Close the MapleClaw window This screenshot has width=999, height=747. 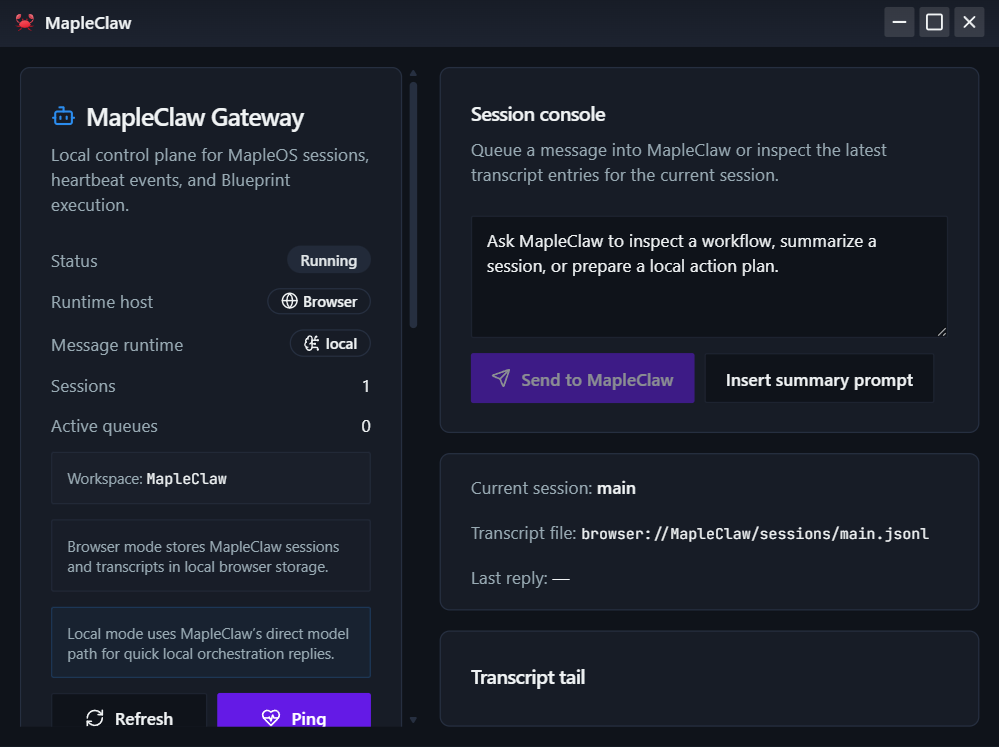pos(969,22)
